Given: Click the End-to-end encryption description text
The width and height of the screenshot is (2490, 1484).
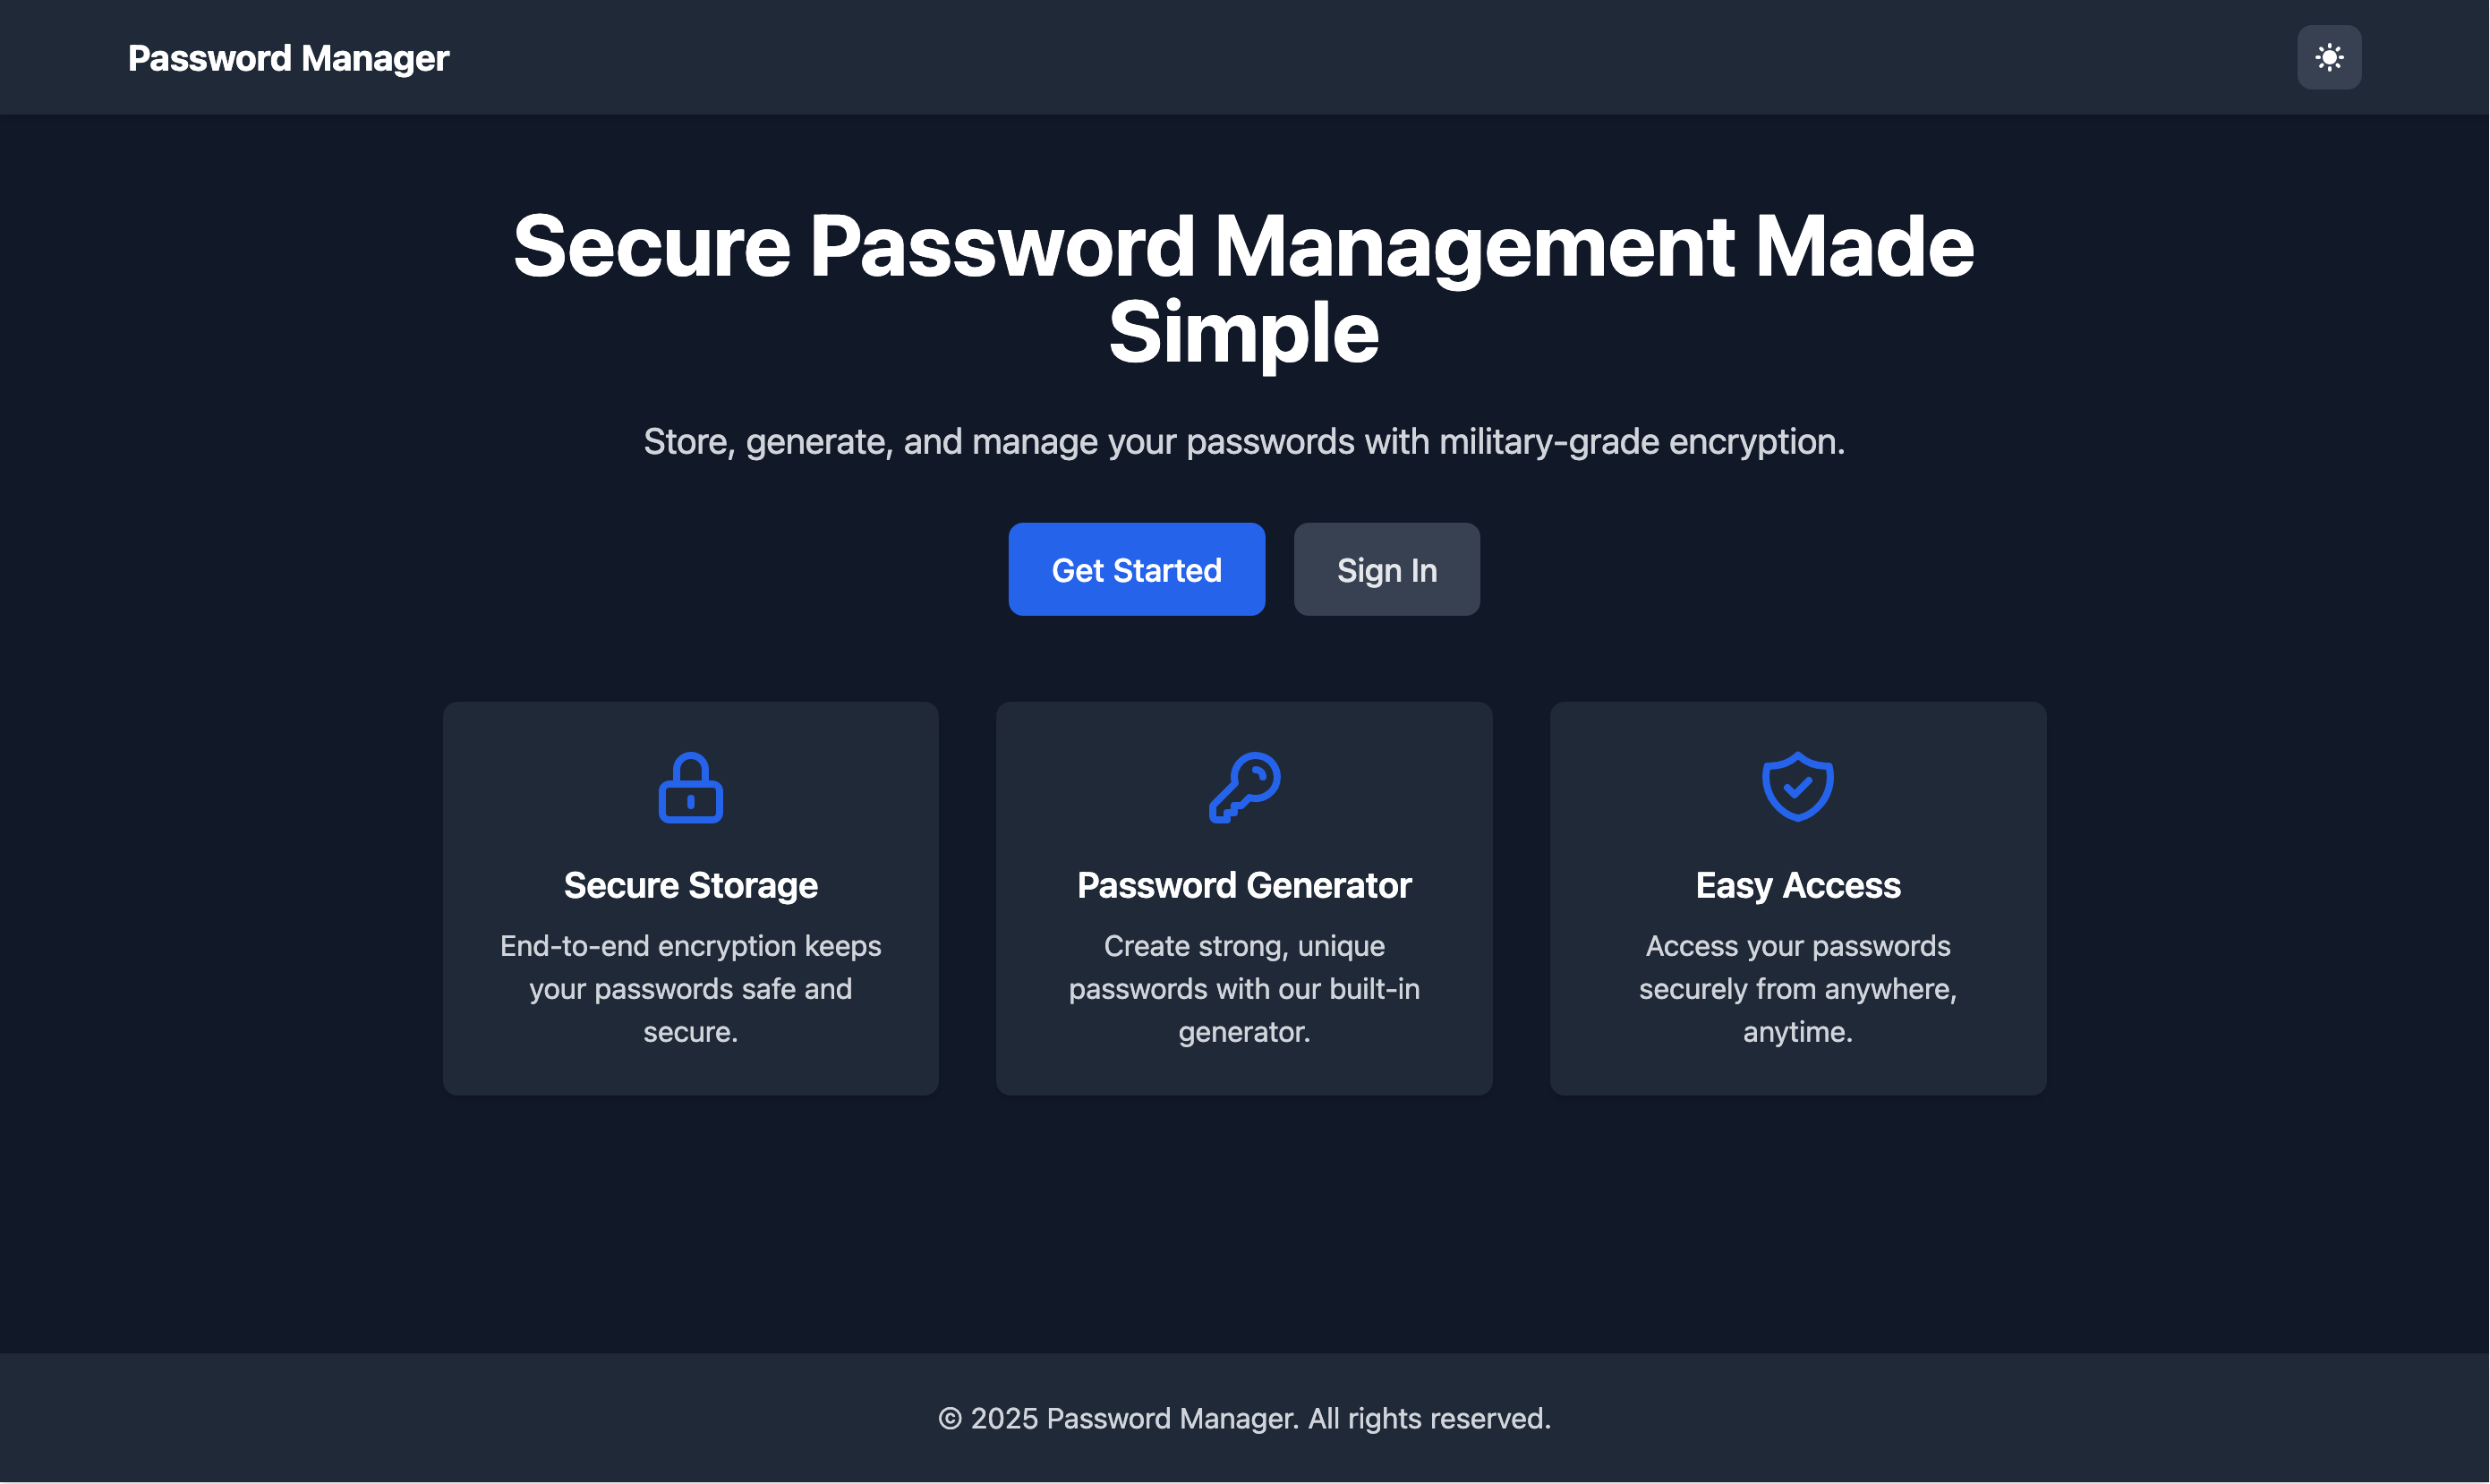Looking at the screenshot, I should [x=691, y=989].
